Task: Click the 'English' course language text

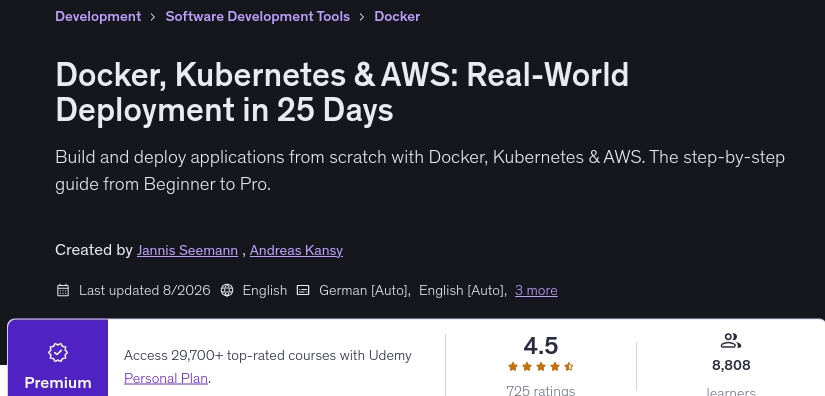Action: (x=265, y=290)
